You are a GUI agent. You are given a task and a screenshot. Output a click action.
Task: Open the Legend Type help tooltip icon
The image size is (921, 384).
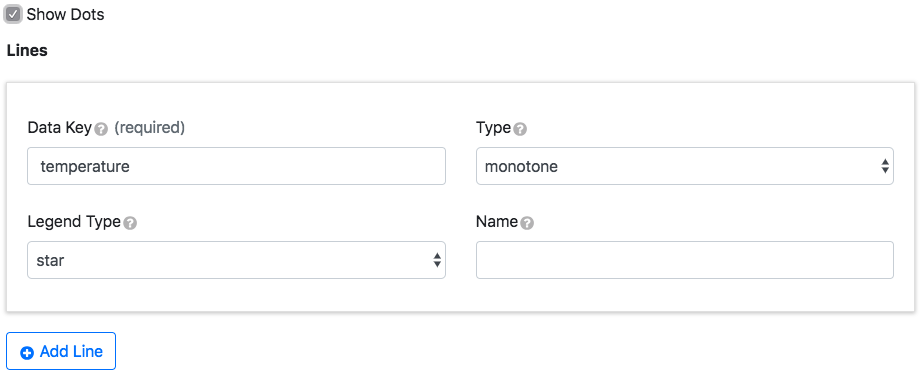(130, 223)
